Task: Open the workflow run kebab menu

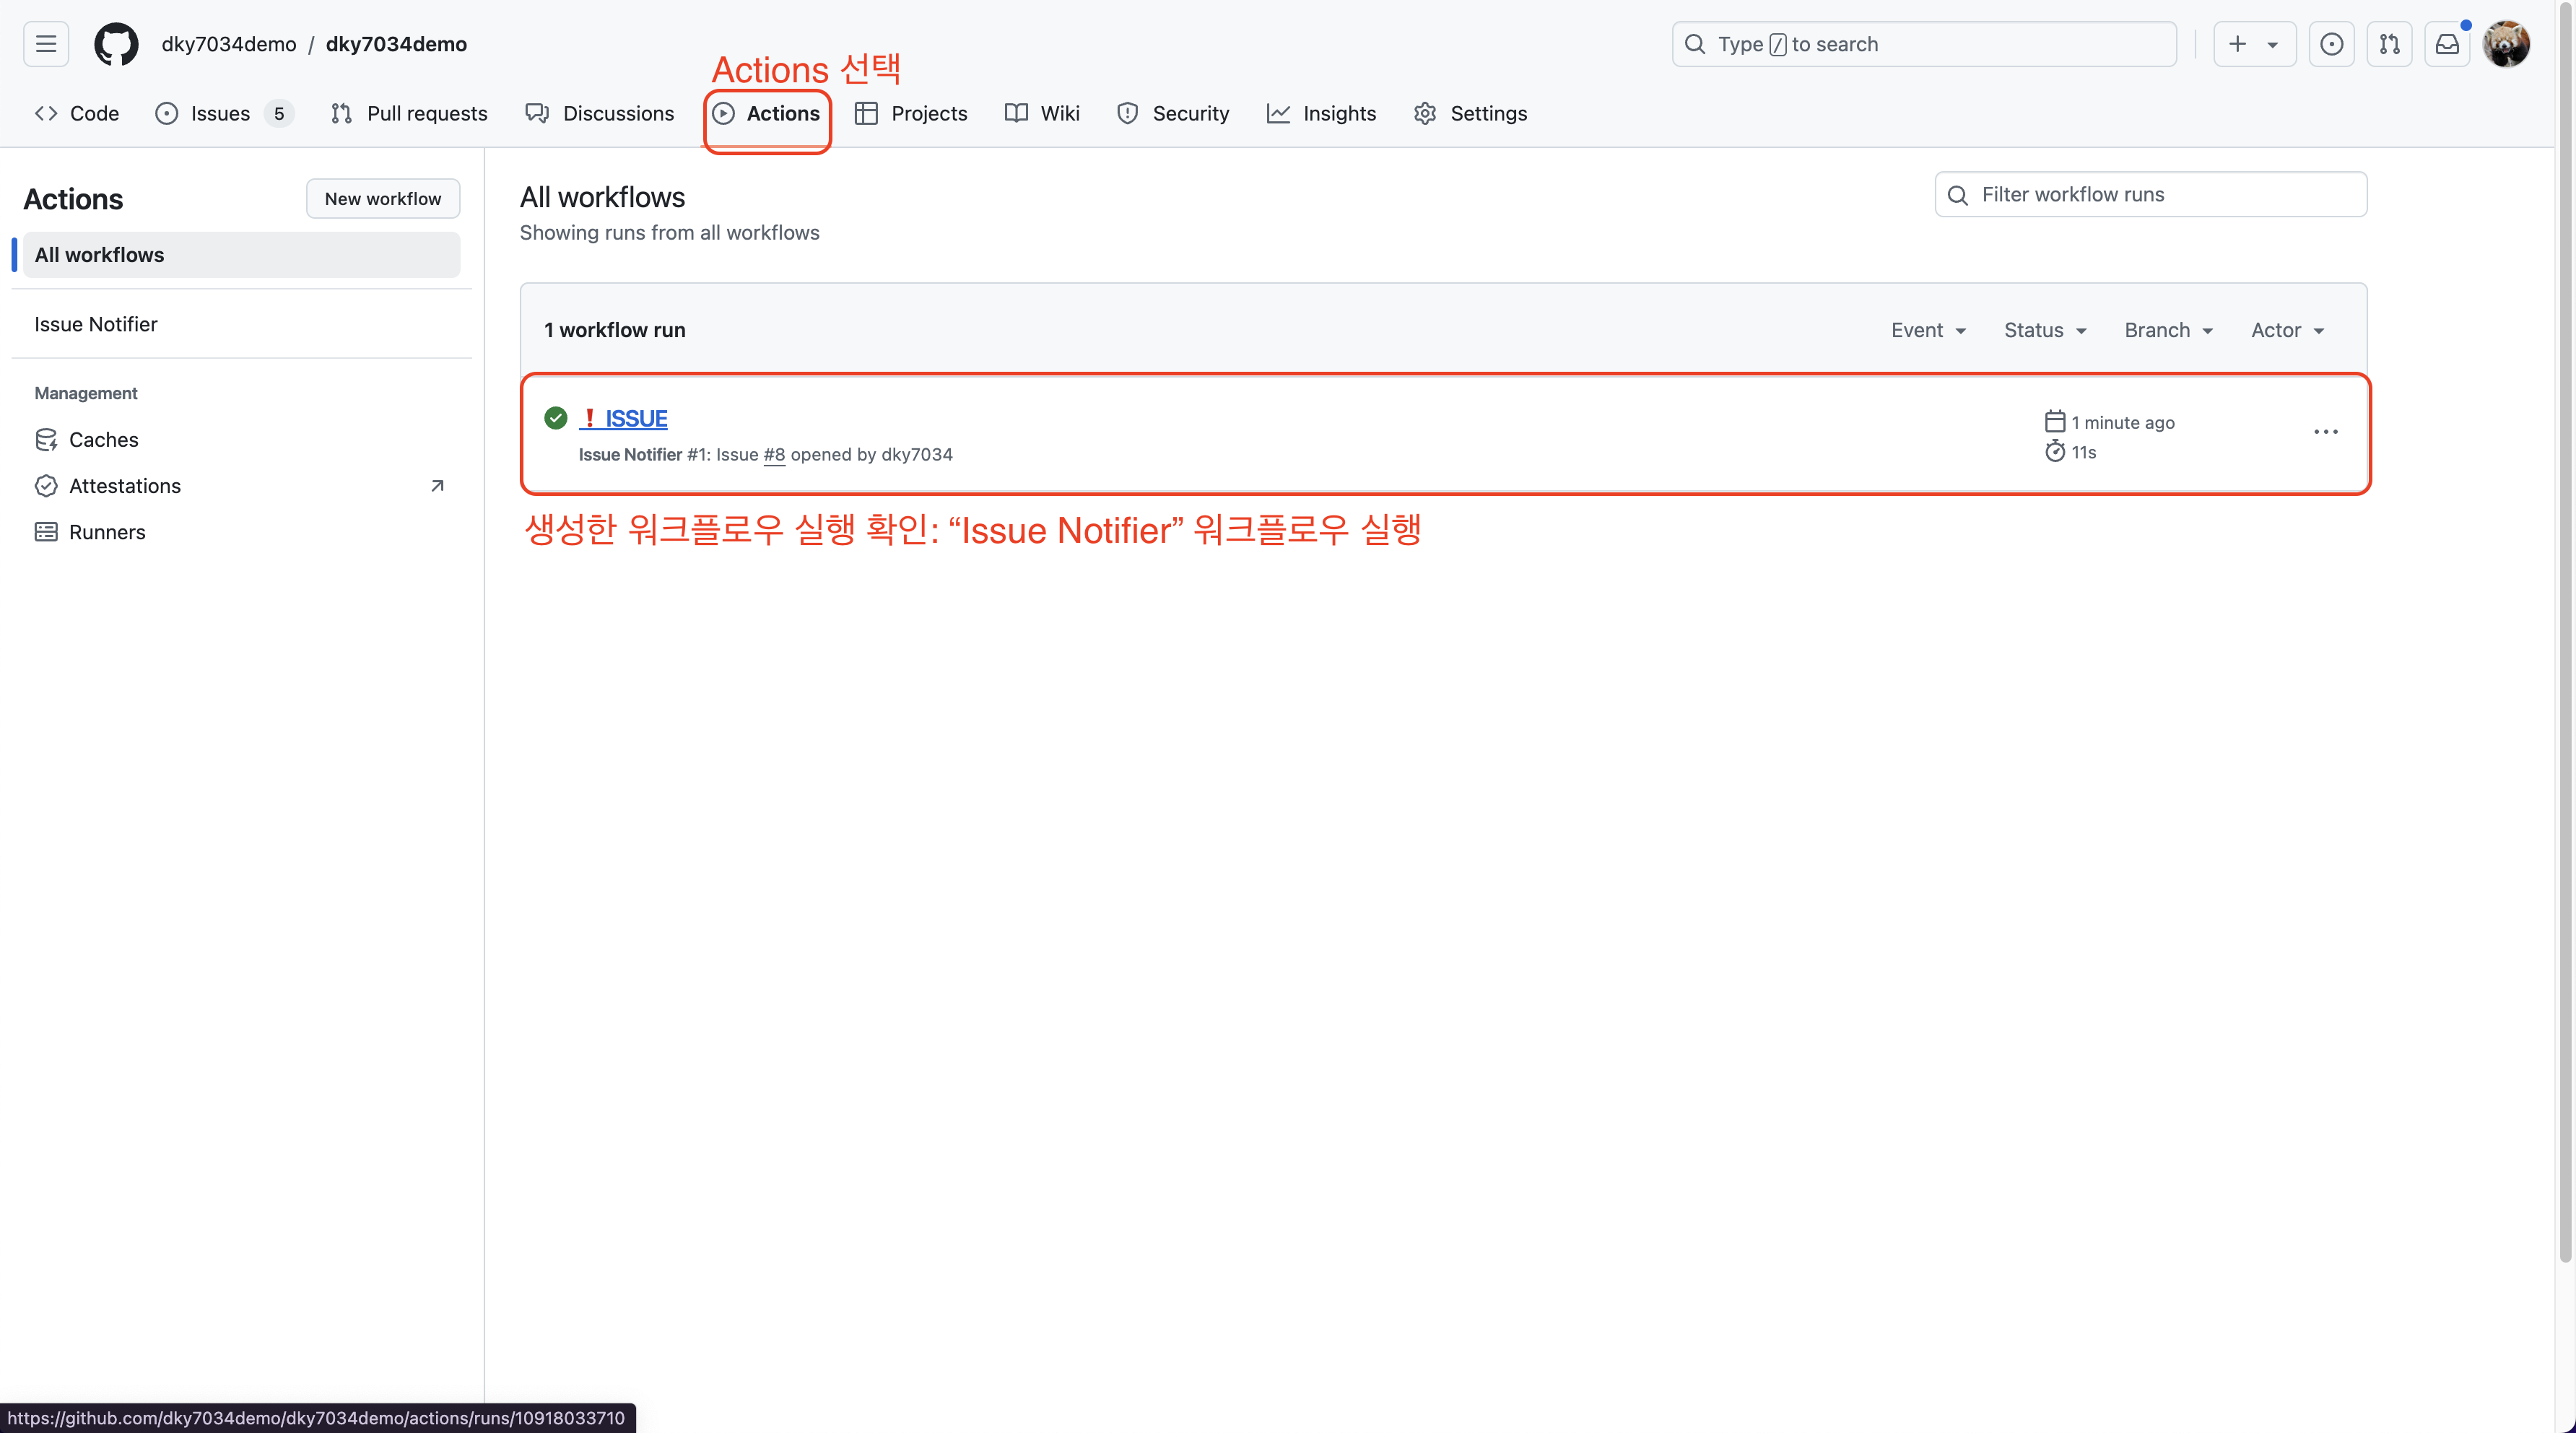Action: coord(2325,432)
